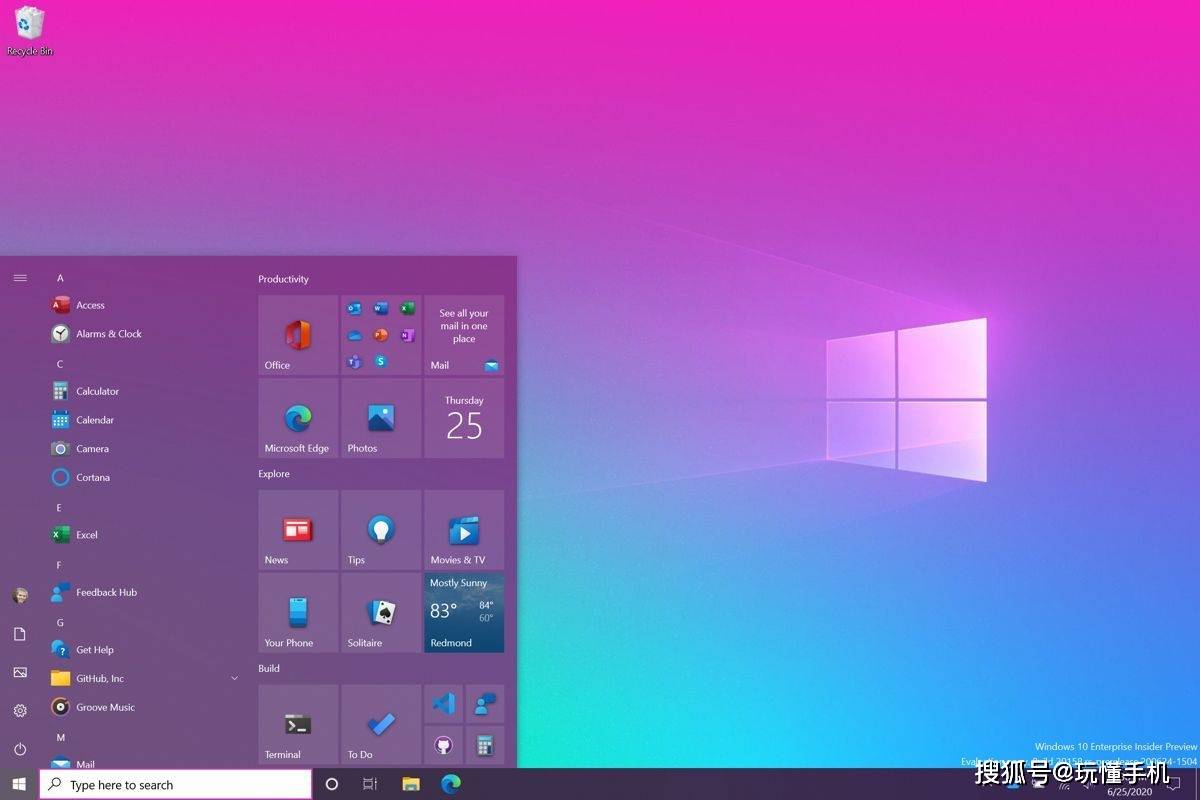The image size is (1200, 800).
Task: Click letter F header in app list
Action: (x=60, y=565)
